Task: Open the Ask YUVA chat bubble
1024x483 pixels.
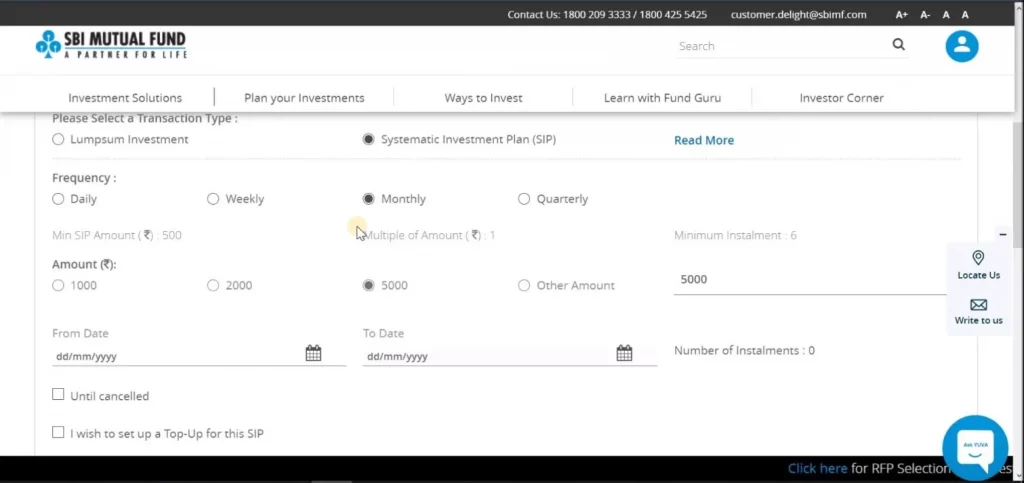Action: [975, 446]
